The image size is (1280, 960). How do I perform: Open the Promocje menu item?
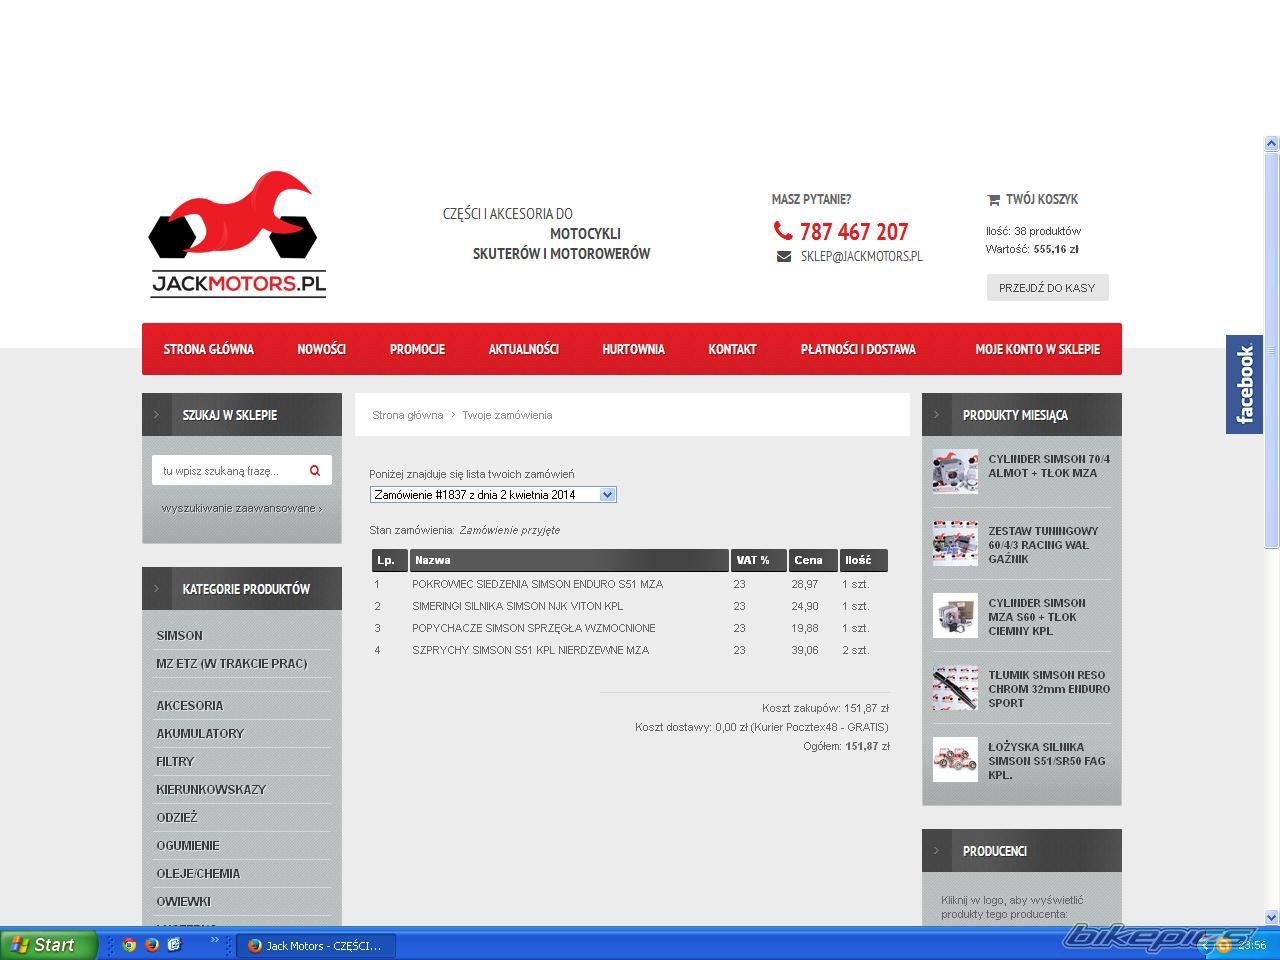[x=417, y=349]
